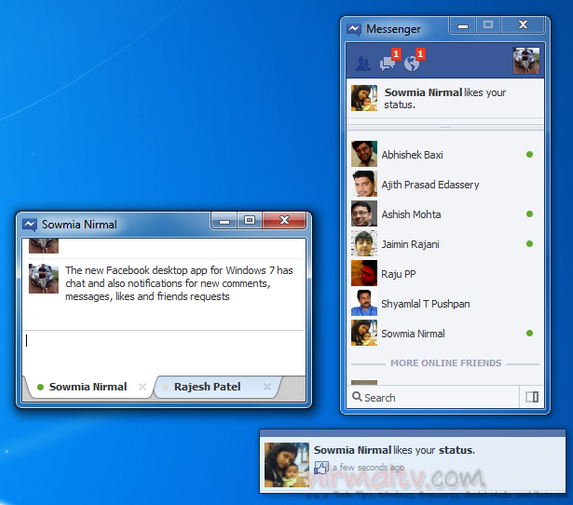Minimize the Messenger window
This screenshot has width=573, height=505.
point(463,25)
